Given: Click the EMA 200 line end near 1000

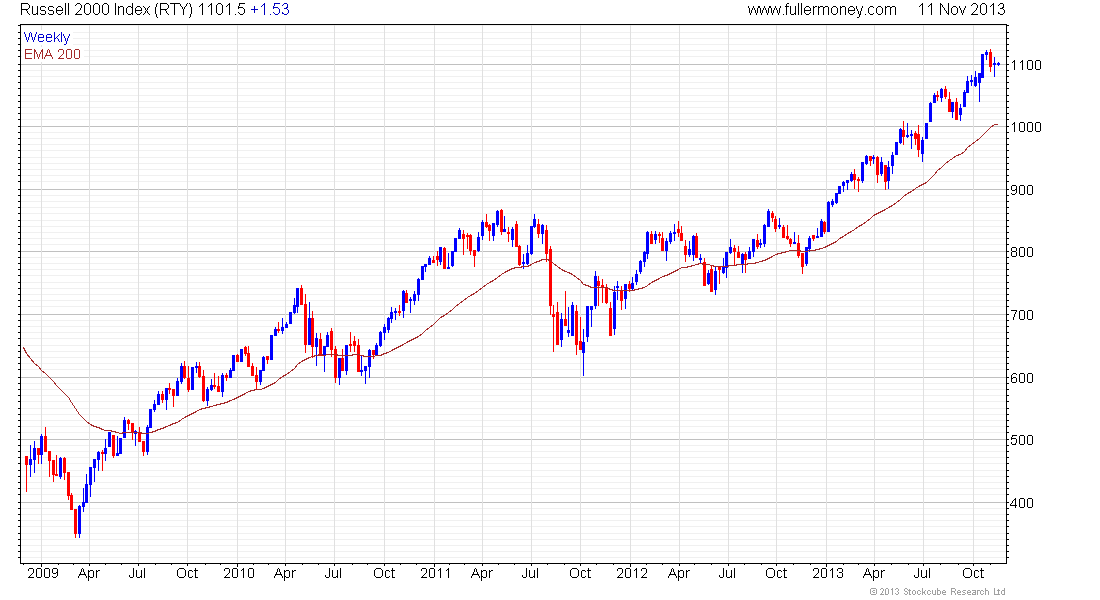Looking at the screenshot, I should (x=995, y=125).
